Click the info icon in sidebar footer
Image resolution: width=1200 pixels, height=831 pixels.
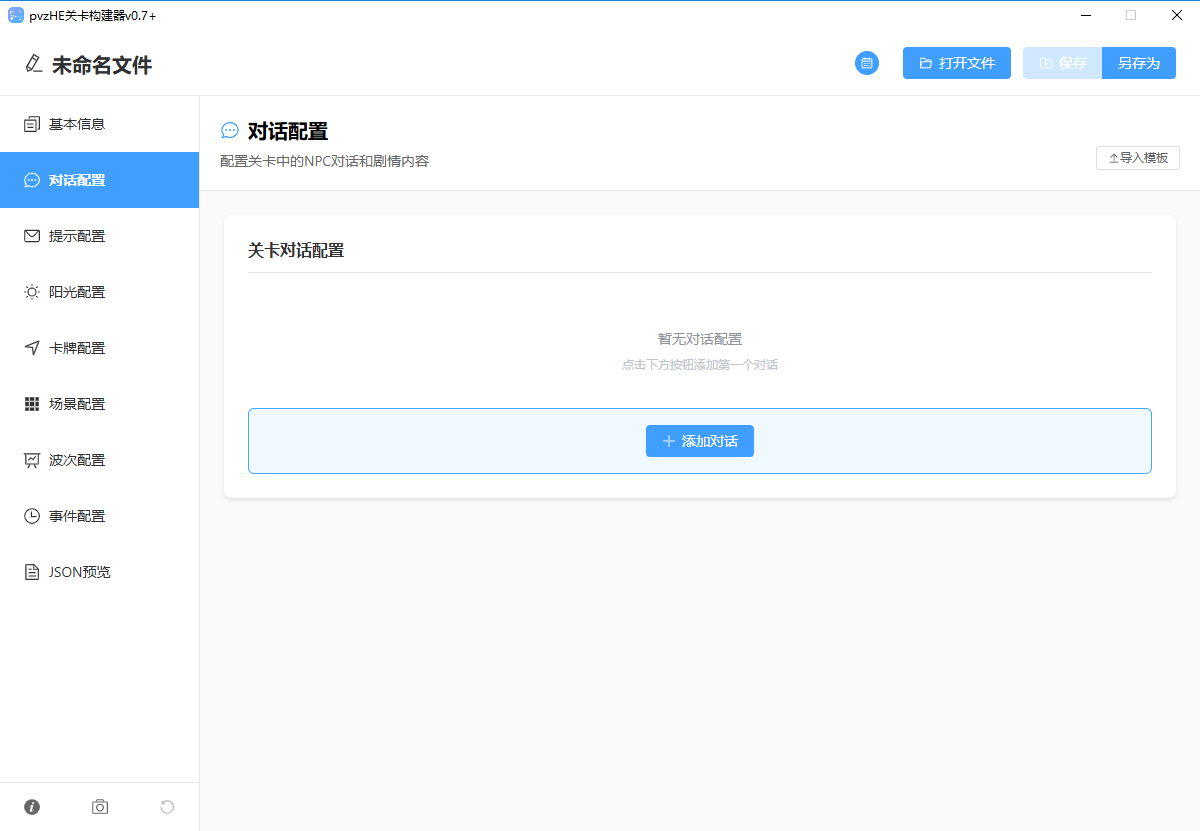(x=32, y=807)
